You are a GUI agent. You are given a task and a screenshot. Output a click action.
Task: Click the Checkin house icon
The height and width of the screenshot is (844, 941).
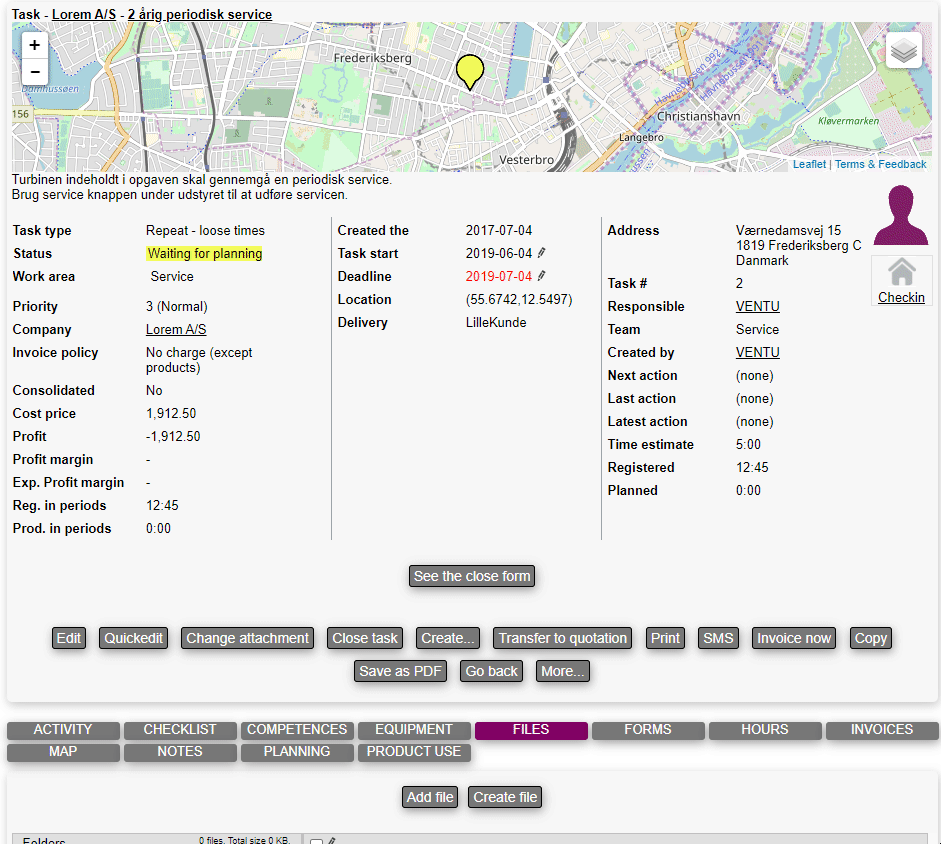pyautogui.click(x=901, y=272)
